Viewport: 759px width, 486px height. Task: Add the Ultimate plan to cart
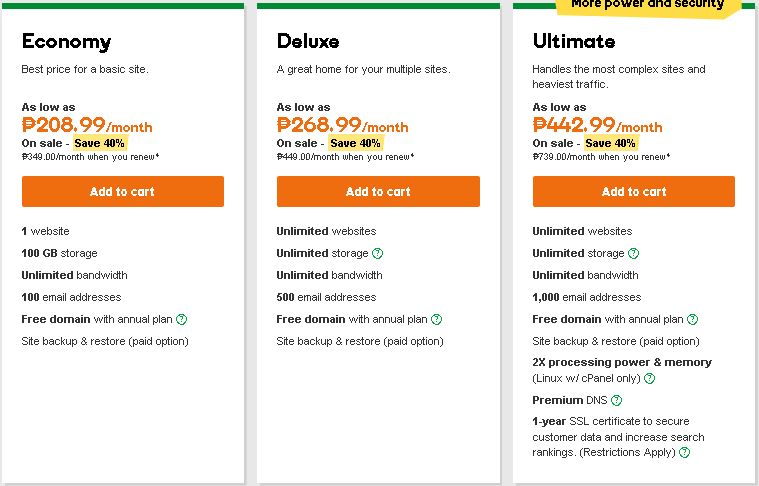[634, 192]
